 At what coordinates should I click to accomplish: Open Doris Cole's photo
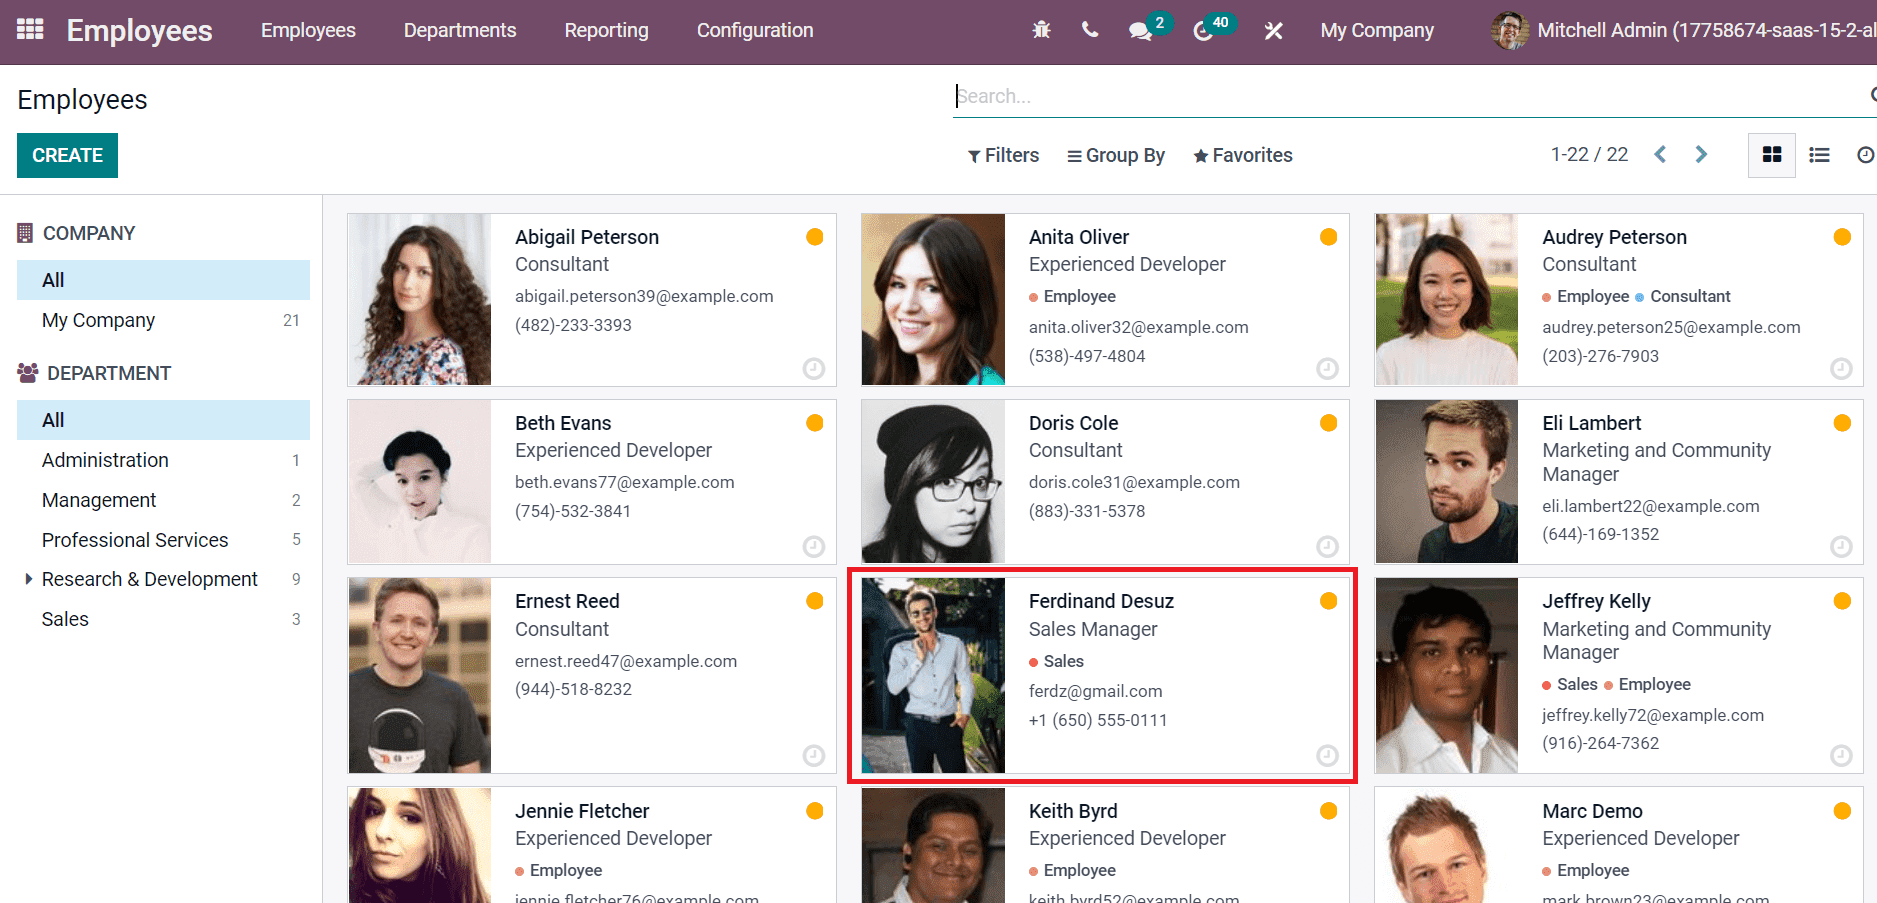933,481
